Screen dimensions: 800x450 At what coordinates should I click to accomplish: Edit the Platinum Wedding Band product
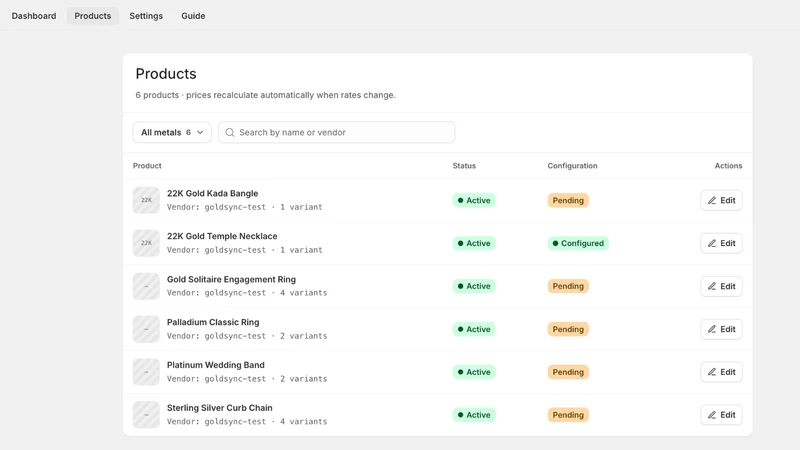[721, 372]
